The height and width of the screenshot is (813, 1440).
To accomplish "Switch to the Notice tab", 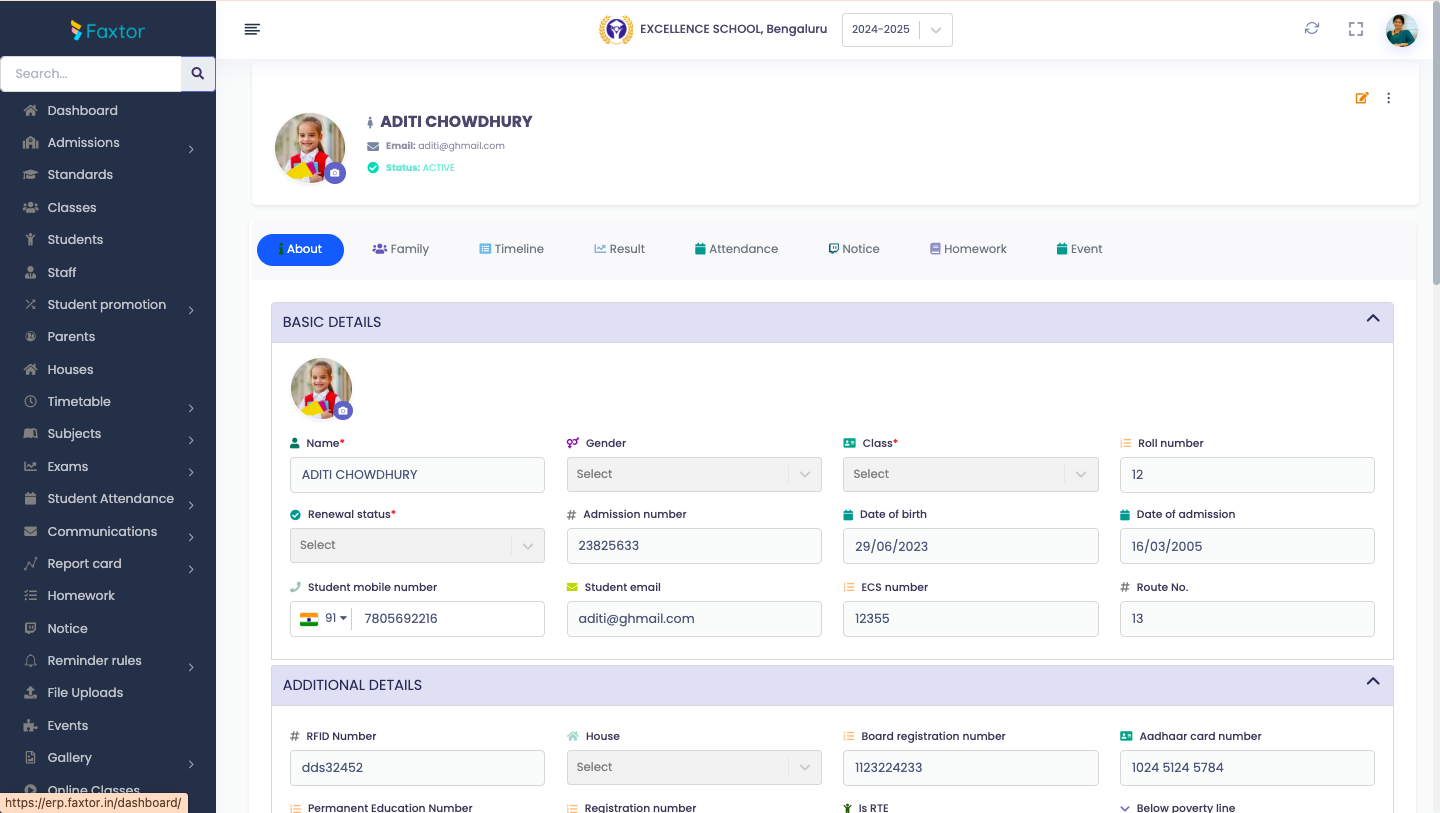I will point(854,249).
